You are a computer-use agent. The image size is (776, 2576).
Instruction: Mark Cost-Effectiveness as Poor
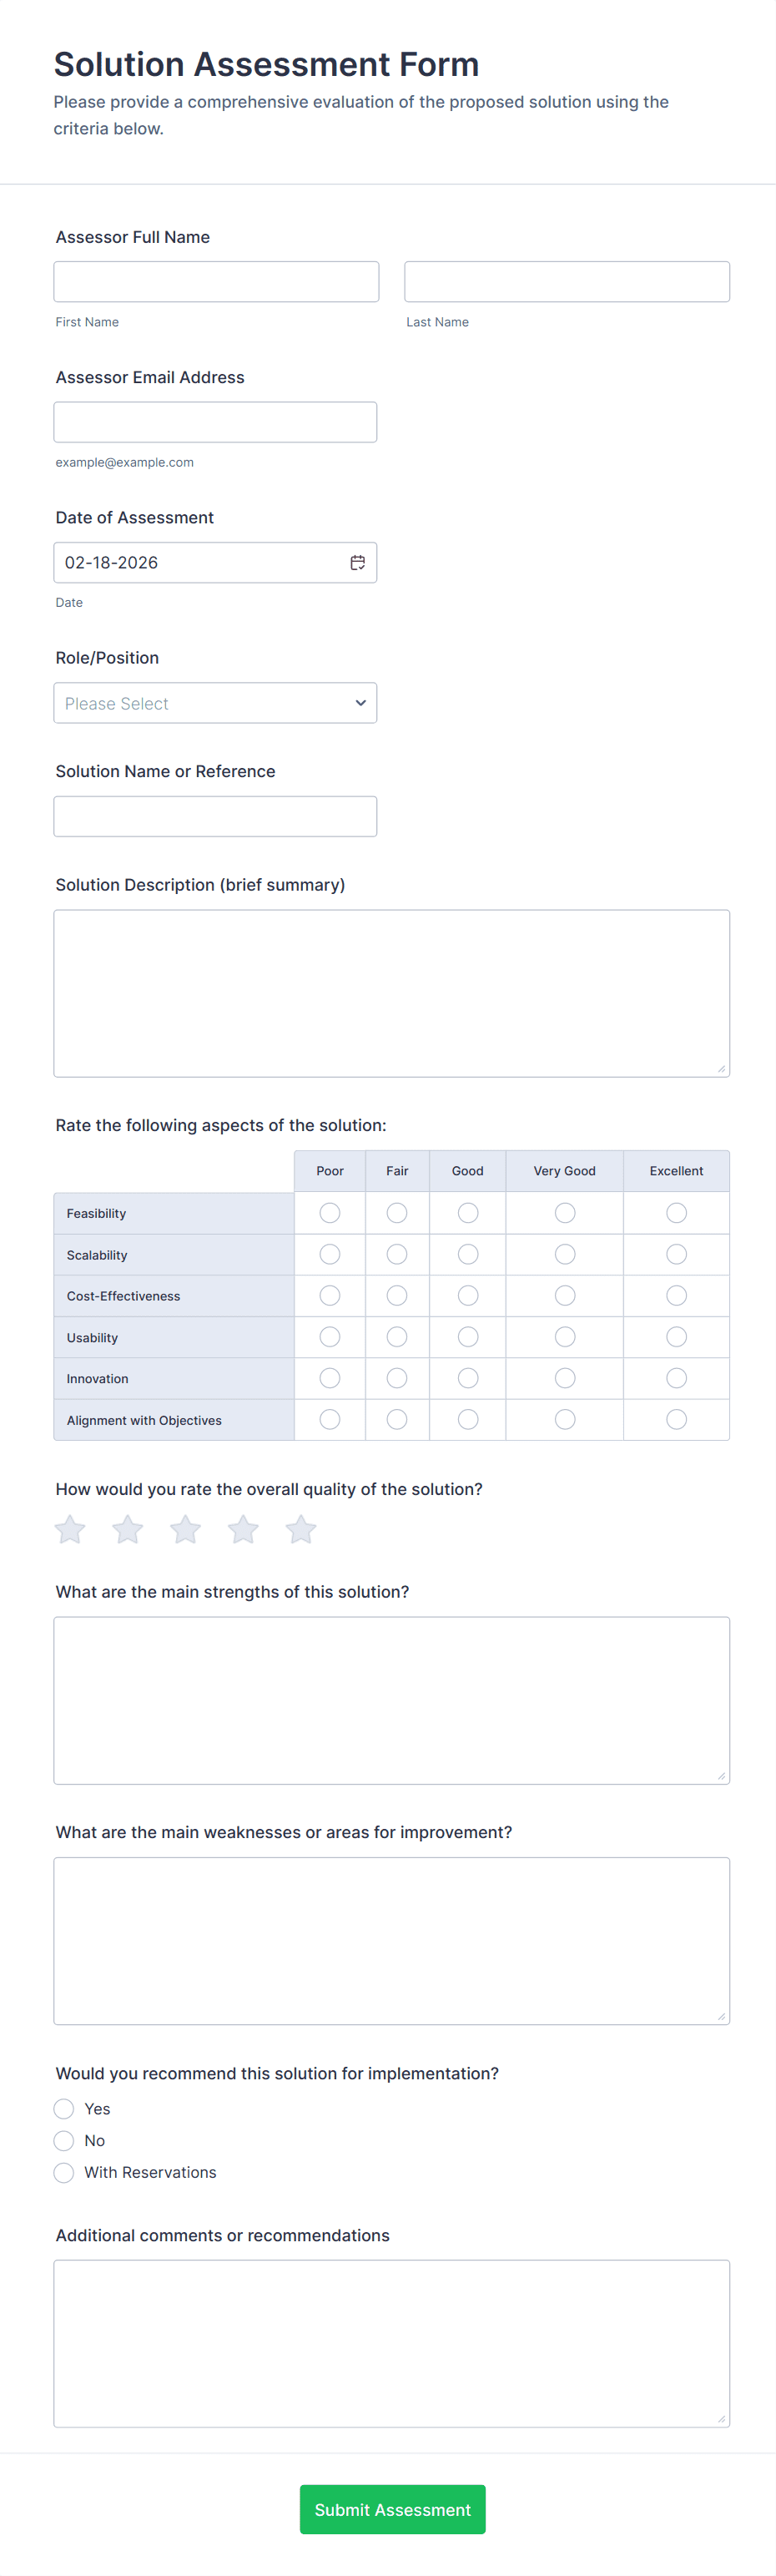coord(330,1296)
